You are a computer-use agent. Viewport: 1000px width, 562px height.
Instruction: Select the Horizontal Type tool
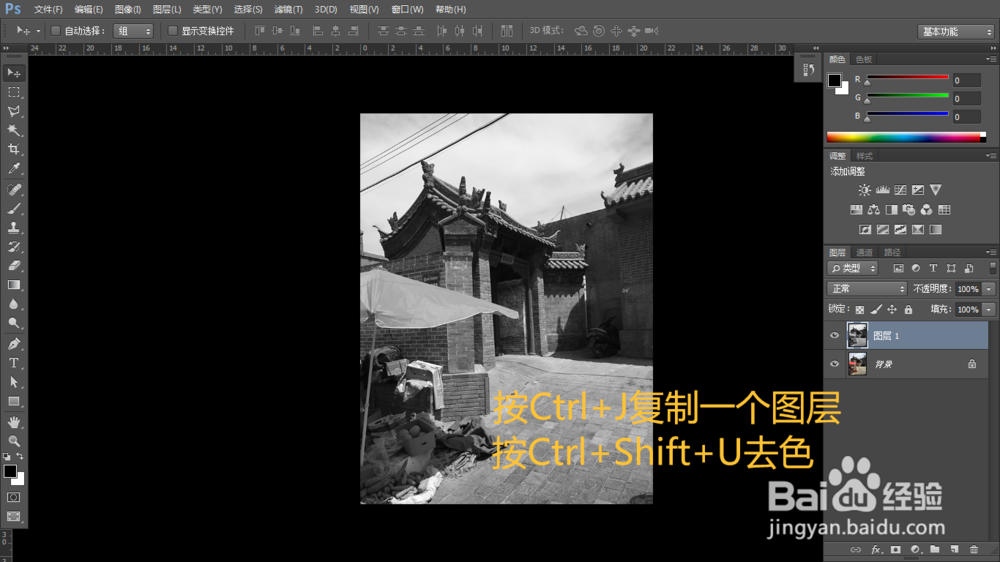point(13,364)
